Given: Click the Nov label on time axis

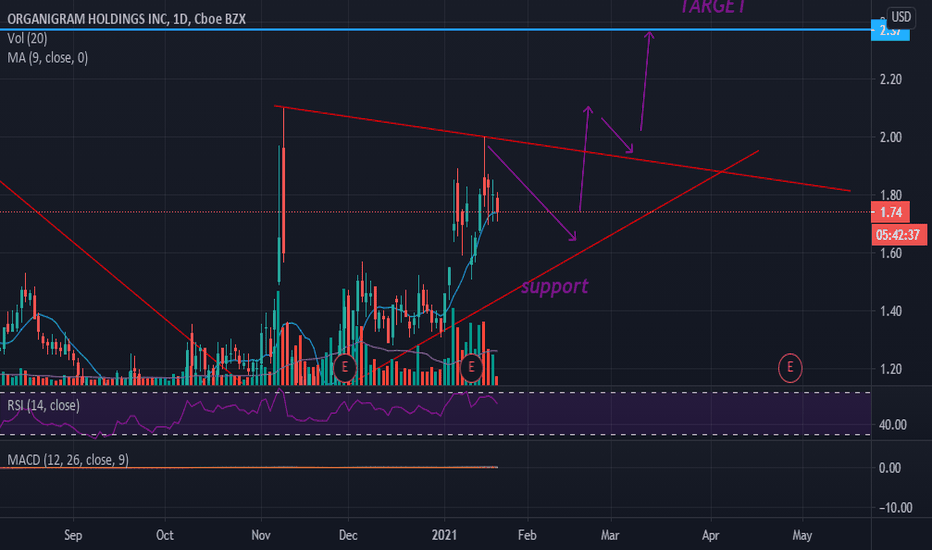Looking at the screenshot, I should [x=261, y=535].
